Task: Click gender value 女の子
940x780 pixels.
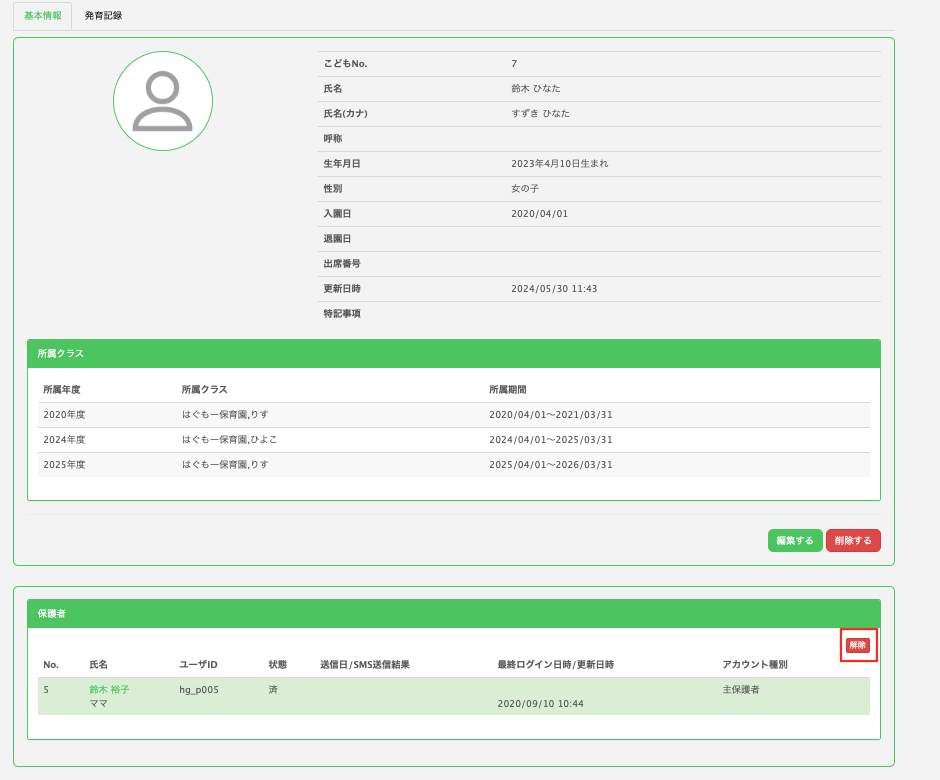Action: pyautogui.click(x=525, y=188)
